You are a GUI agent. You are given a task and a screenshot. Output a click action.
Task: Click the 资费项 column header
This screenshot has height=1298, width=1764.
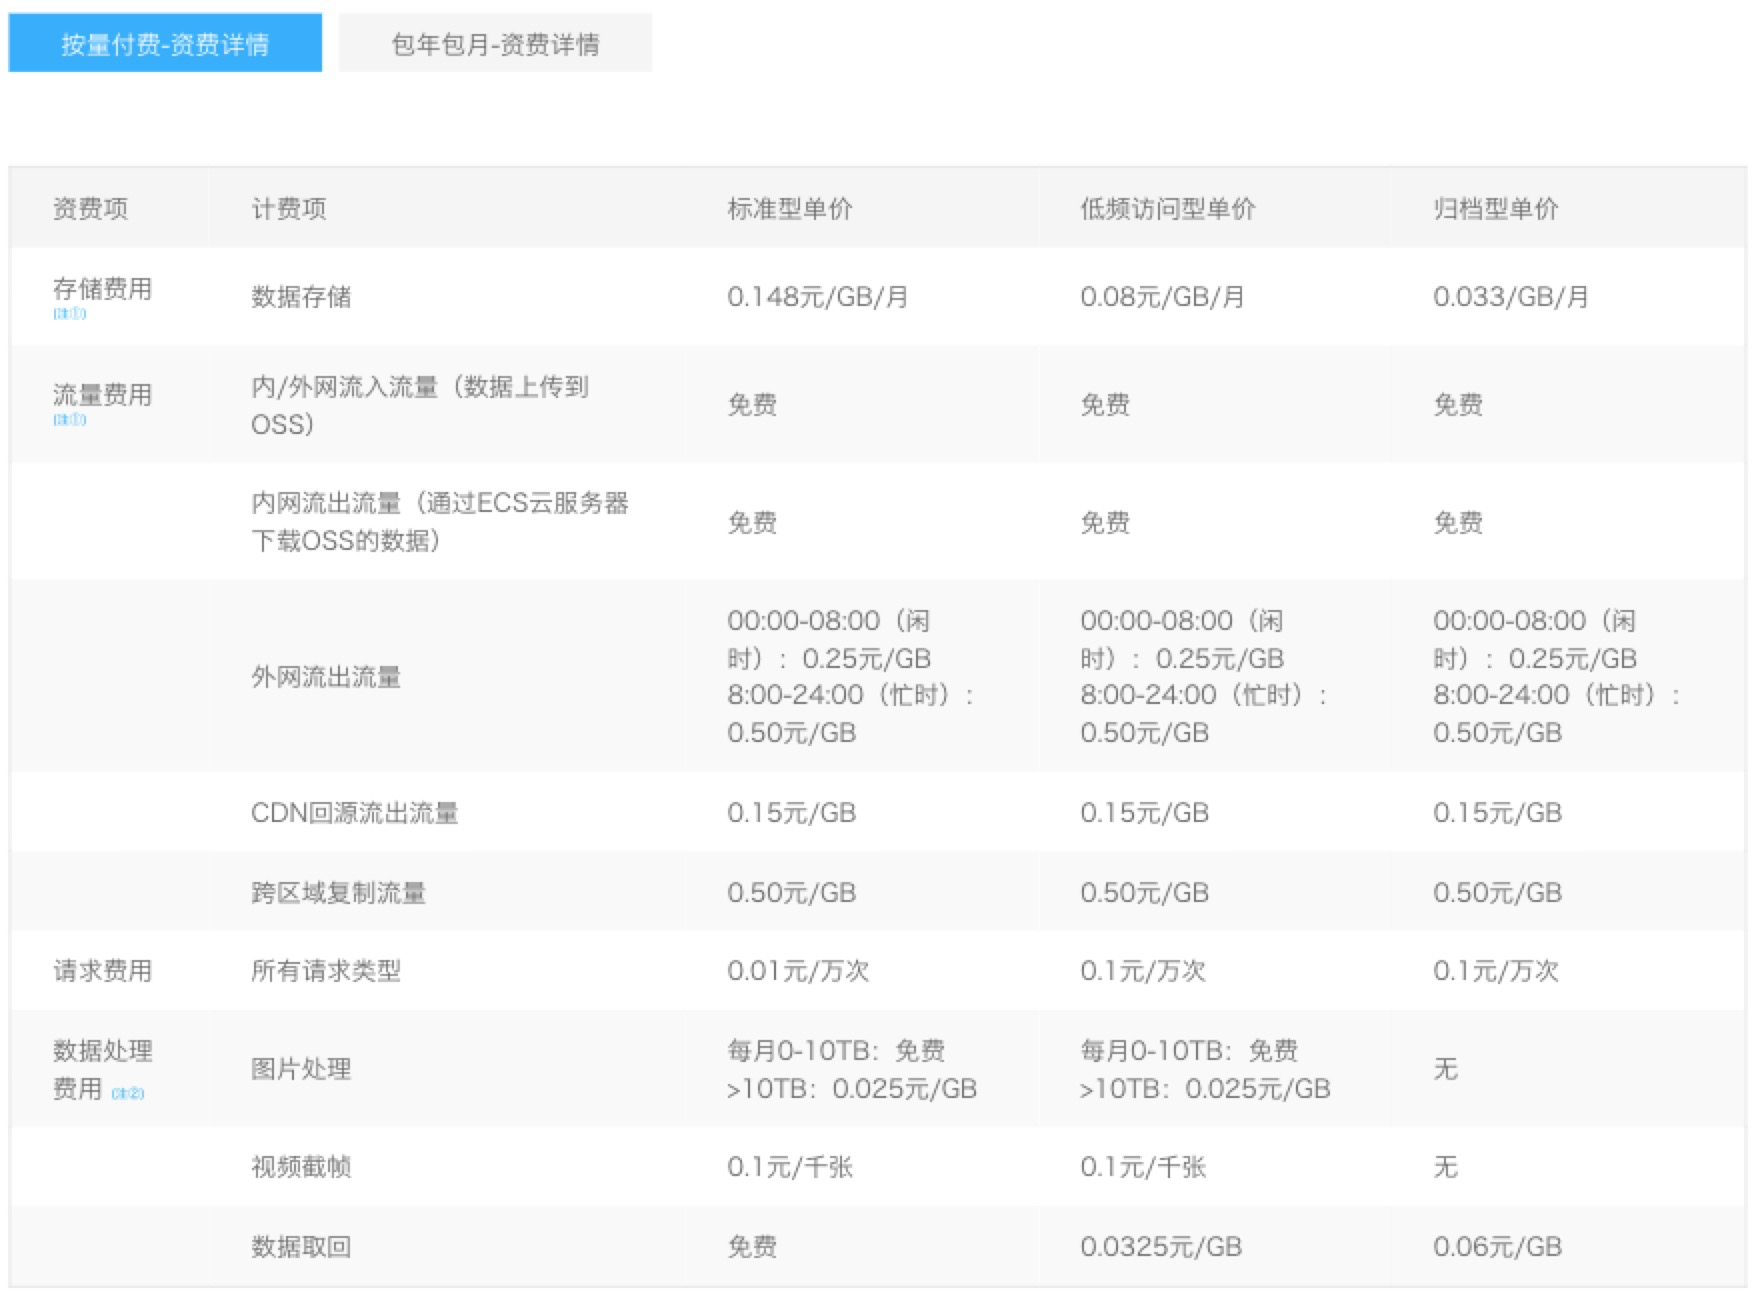[x=91, y=208]
